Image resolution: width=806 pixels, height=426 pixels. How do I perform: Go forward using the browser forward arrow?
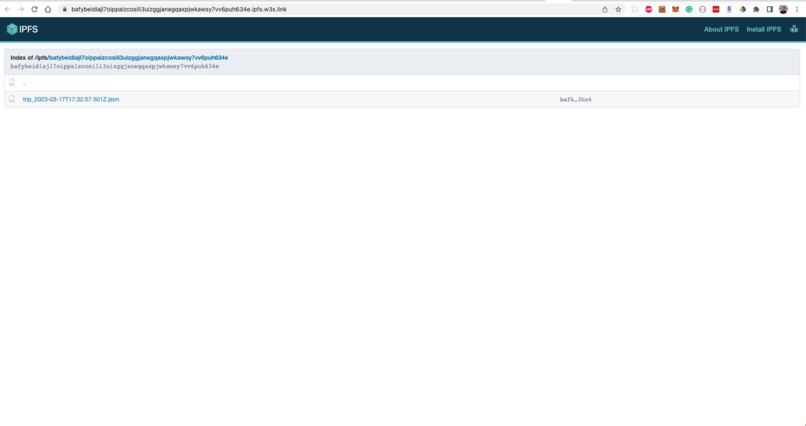tap(21, 9)
